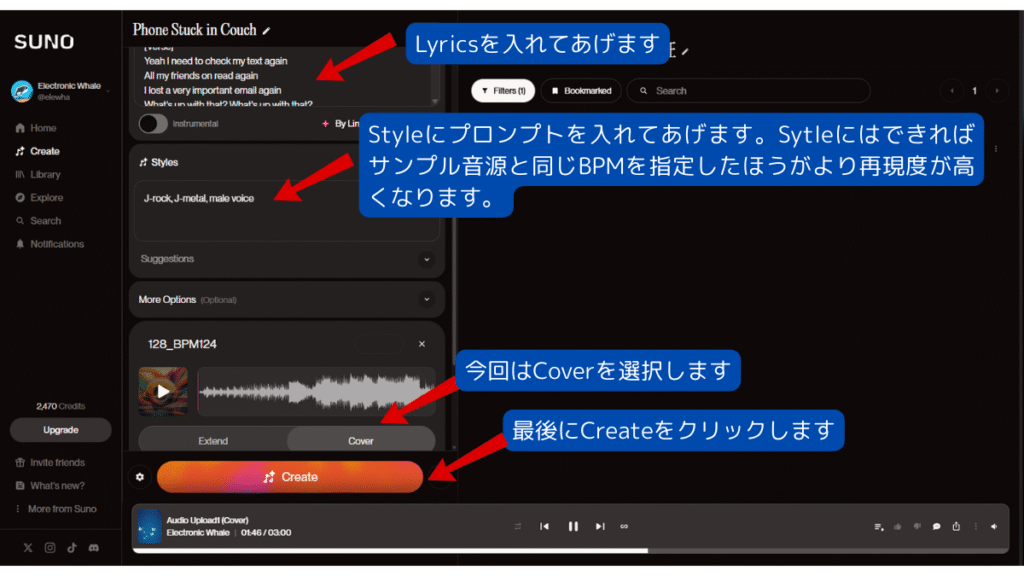Screen dimensions: 1024x576
Task: Click the Styles prompt input field
Action: coord(286,211)
